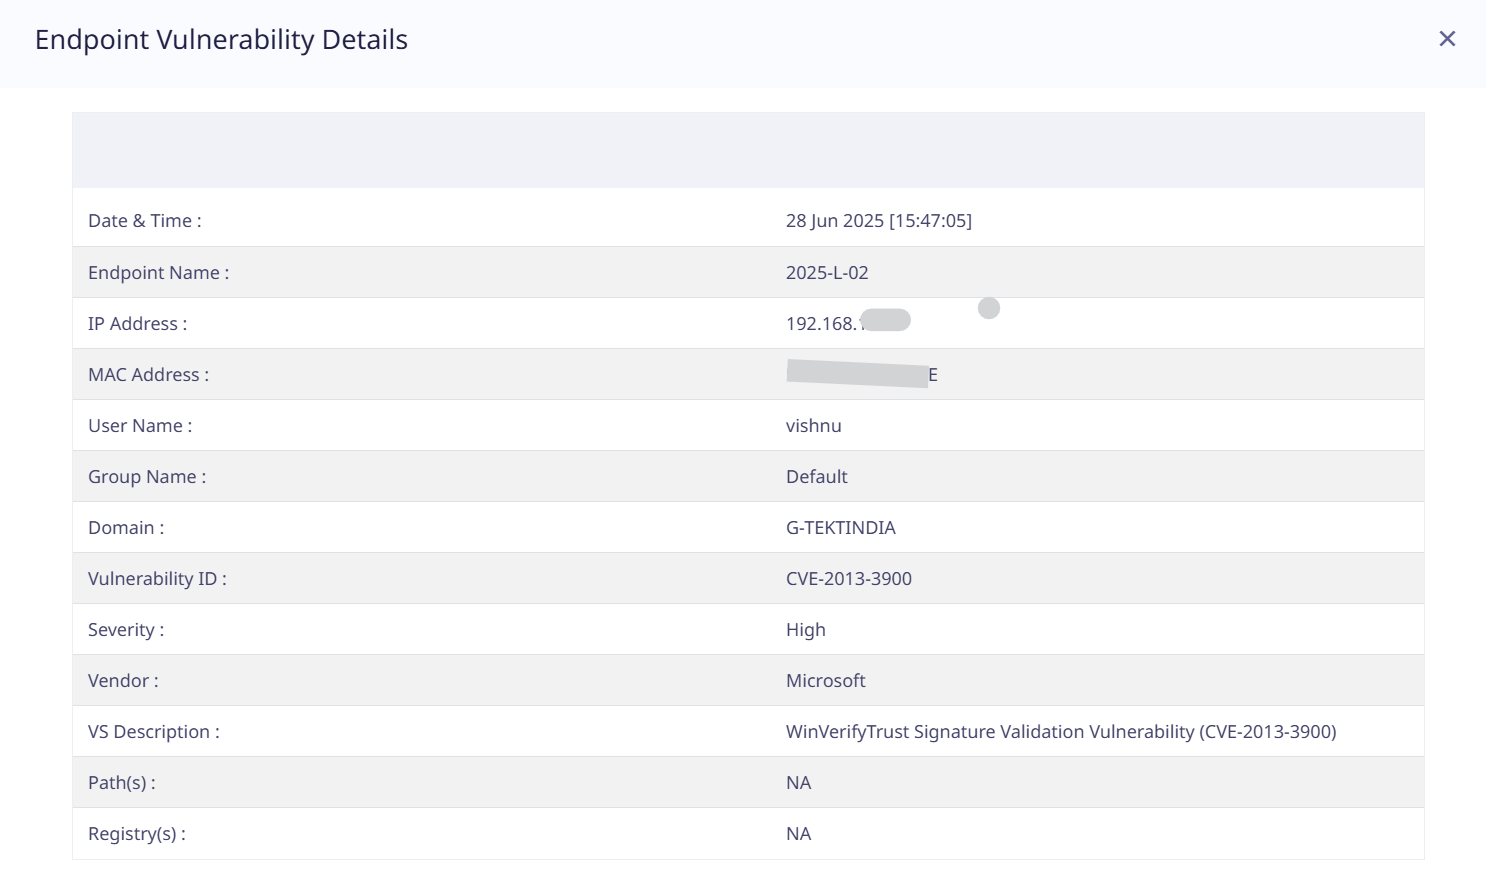Click the Group Name label
Viewport: 1486px width, 883px height.
[147, 477]
